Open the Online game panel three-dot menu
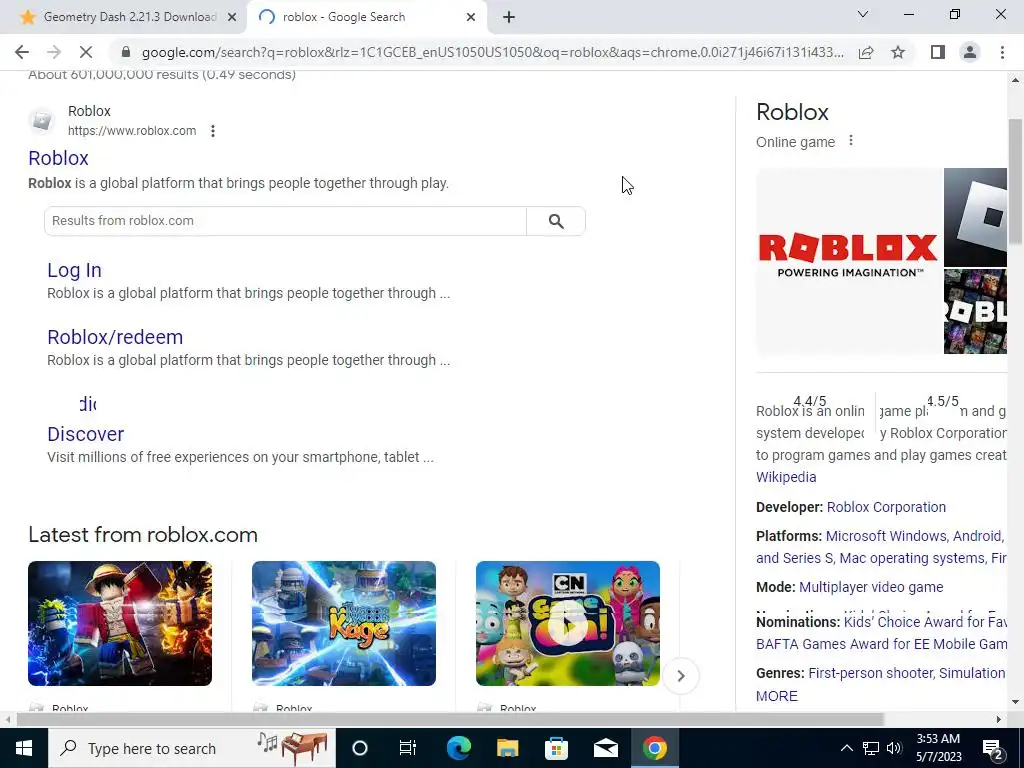 pos(851,140)
